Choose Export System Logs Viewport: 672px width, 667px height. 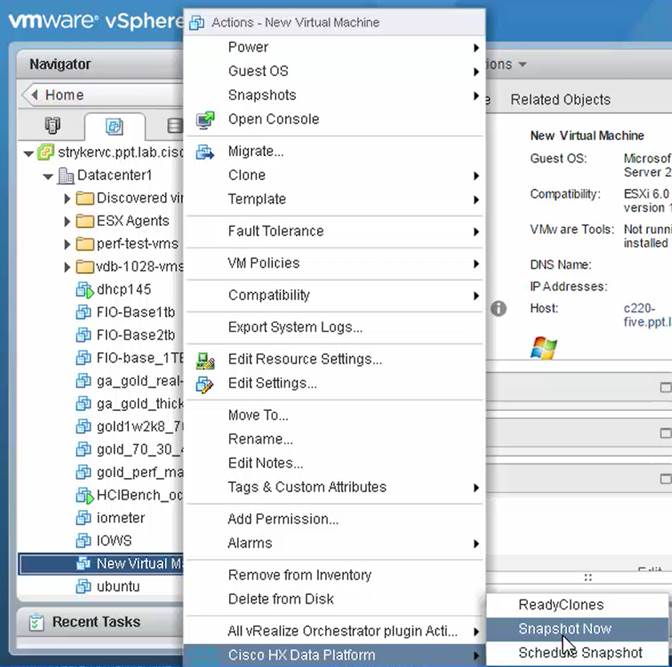pos(334,327)
